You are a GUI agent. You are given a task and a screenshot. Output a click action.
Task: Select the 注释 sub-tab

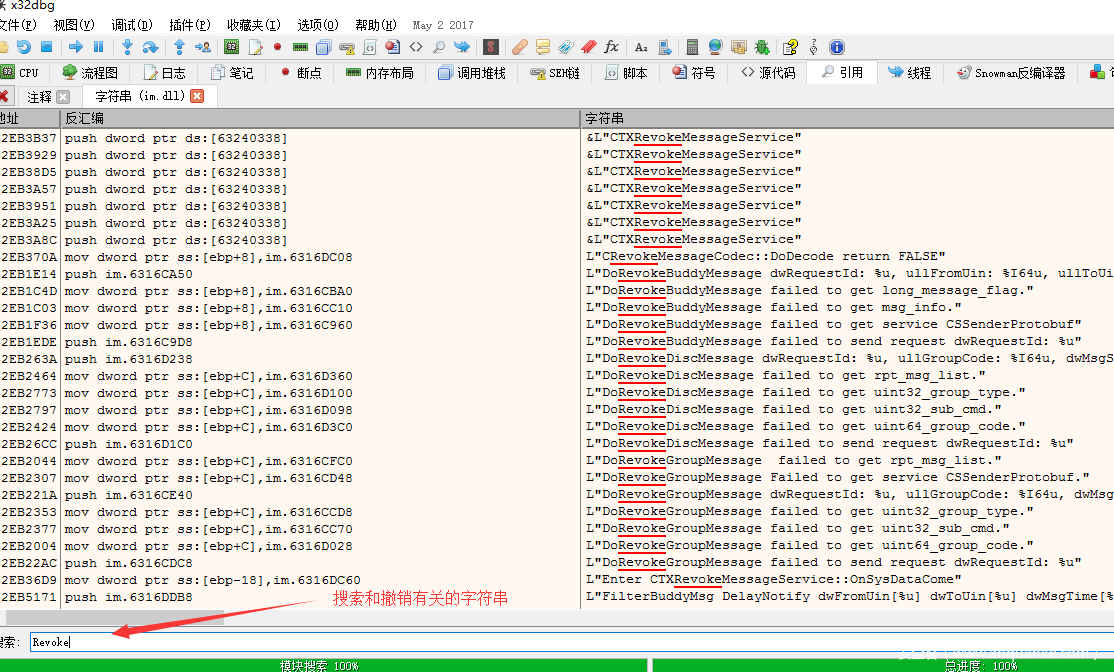(40, 97)
